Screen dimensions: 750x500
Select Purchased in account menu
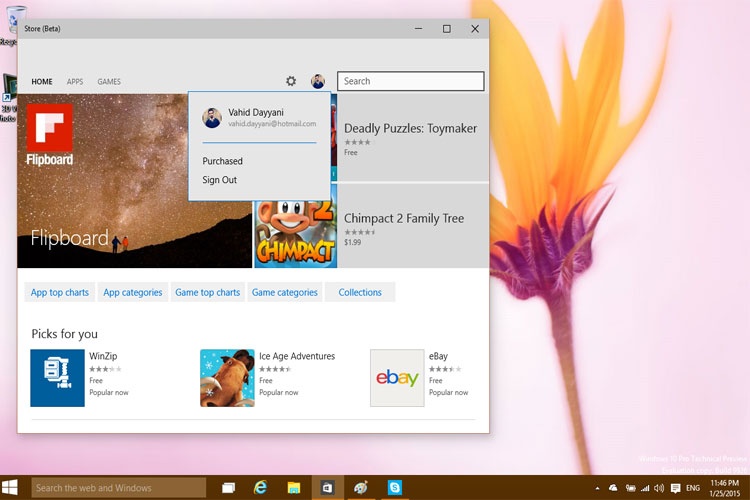pyautogui.click(x=222, y=161)
